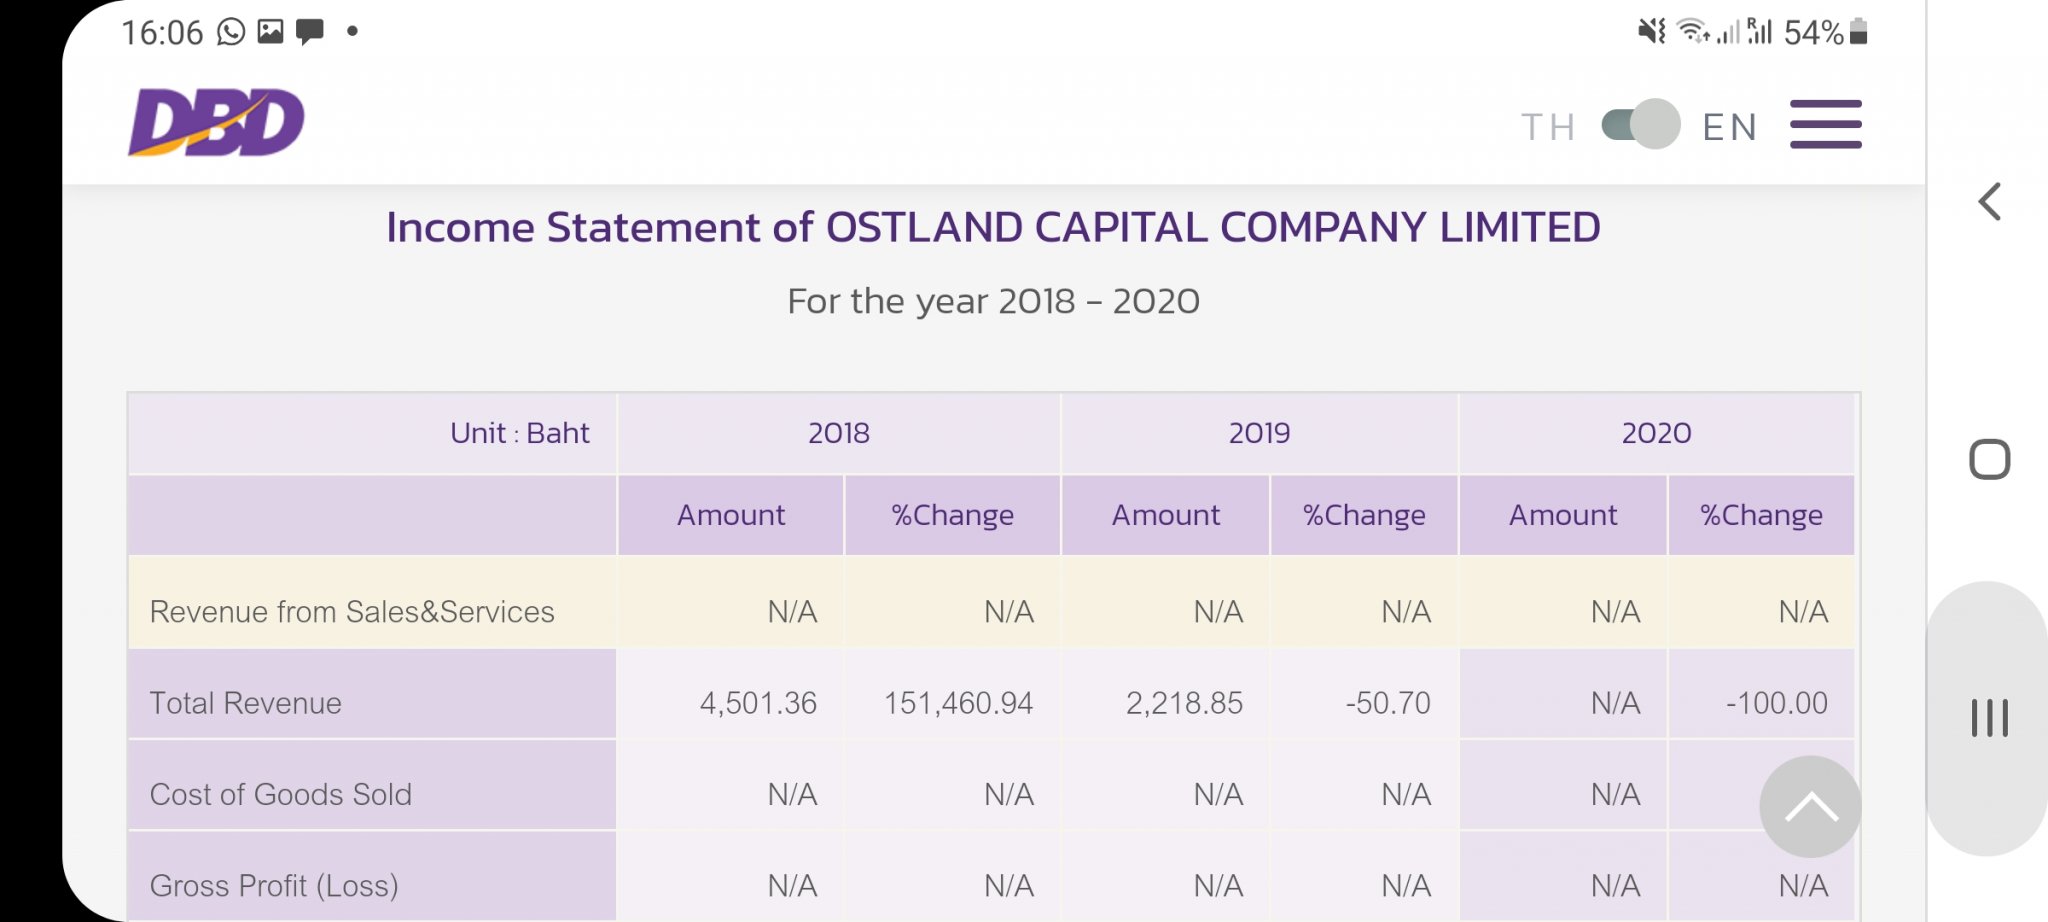Click 'For the year 2018 – 2020' subtitle
Image resolution: width=2048 pixels, height=922 pixels.
tap(993, 301)
